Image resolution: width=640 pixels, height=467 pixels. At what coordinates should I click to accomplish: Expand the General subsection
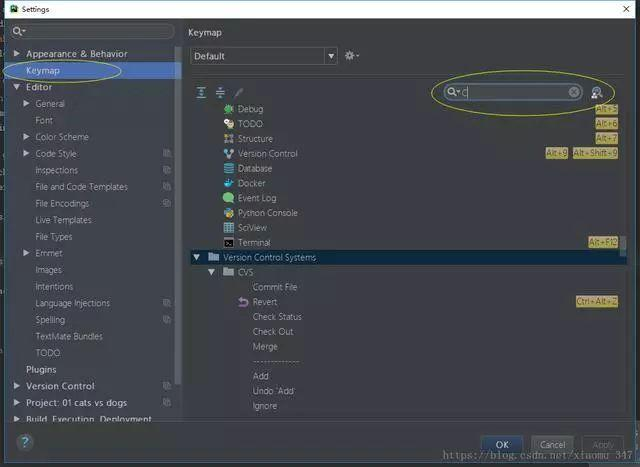click(26, 103)
